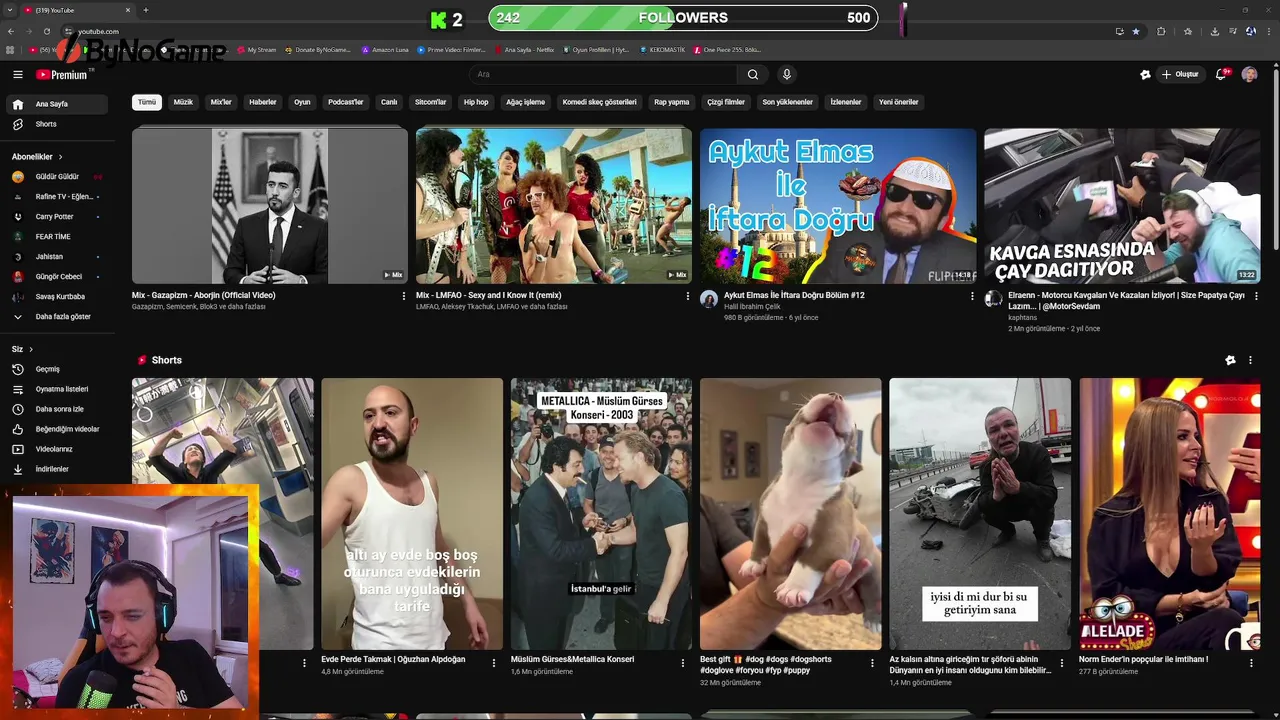Open Rafine TV subscription link
The height and width of the screenshot is (720, 1280).
pos(58,197)
